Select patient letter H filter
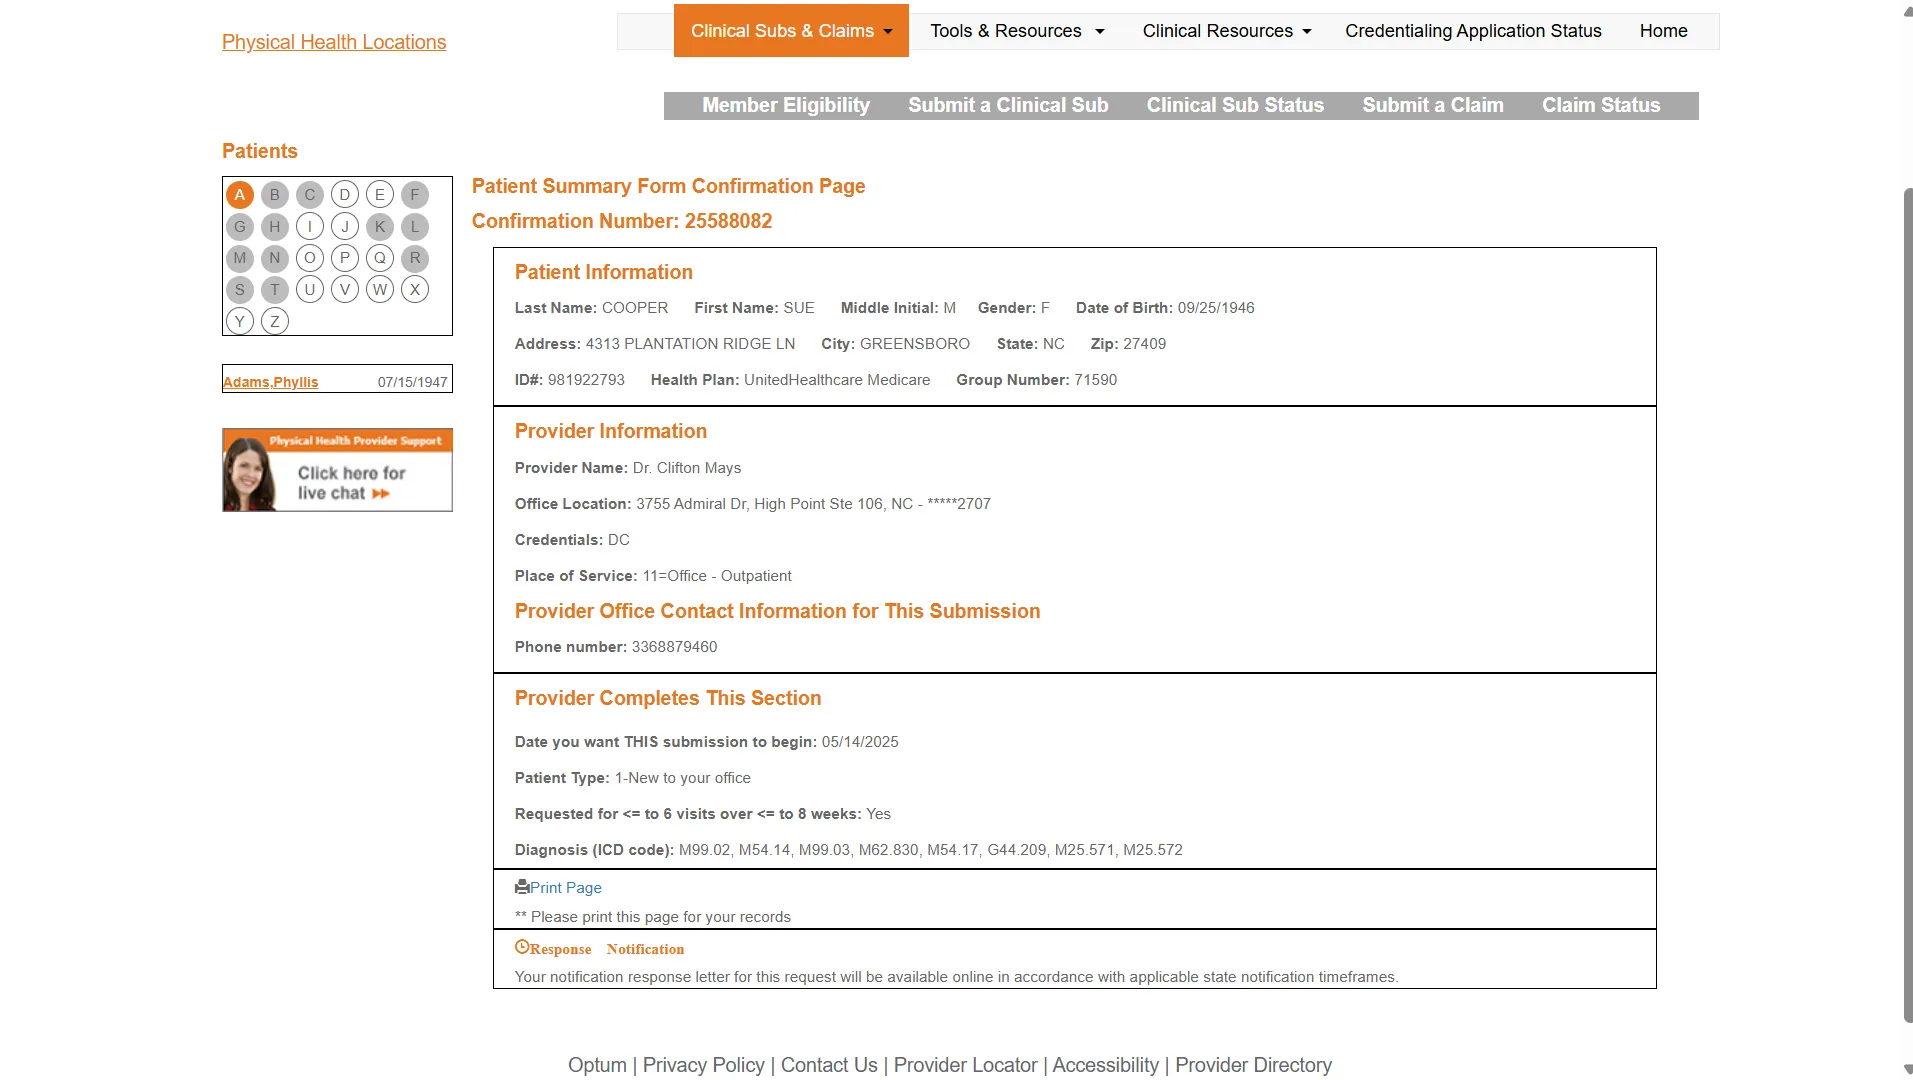Screen dimensions: 1913x1080 (275, 227)
